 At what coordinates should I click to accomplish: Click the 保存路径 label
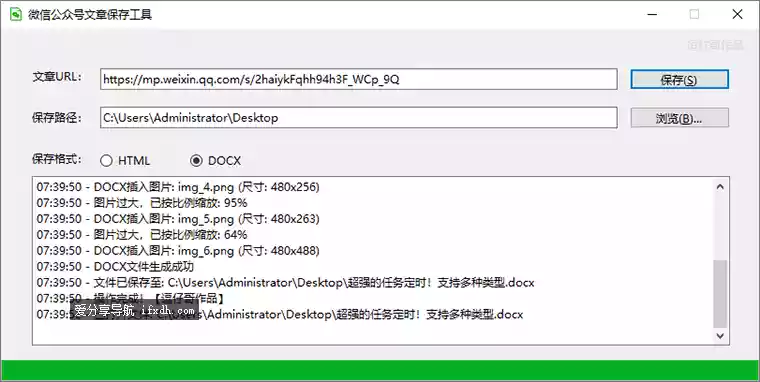[57, 118]
